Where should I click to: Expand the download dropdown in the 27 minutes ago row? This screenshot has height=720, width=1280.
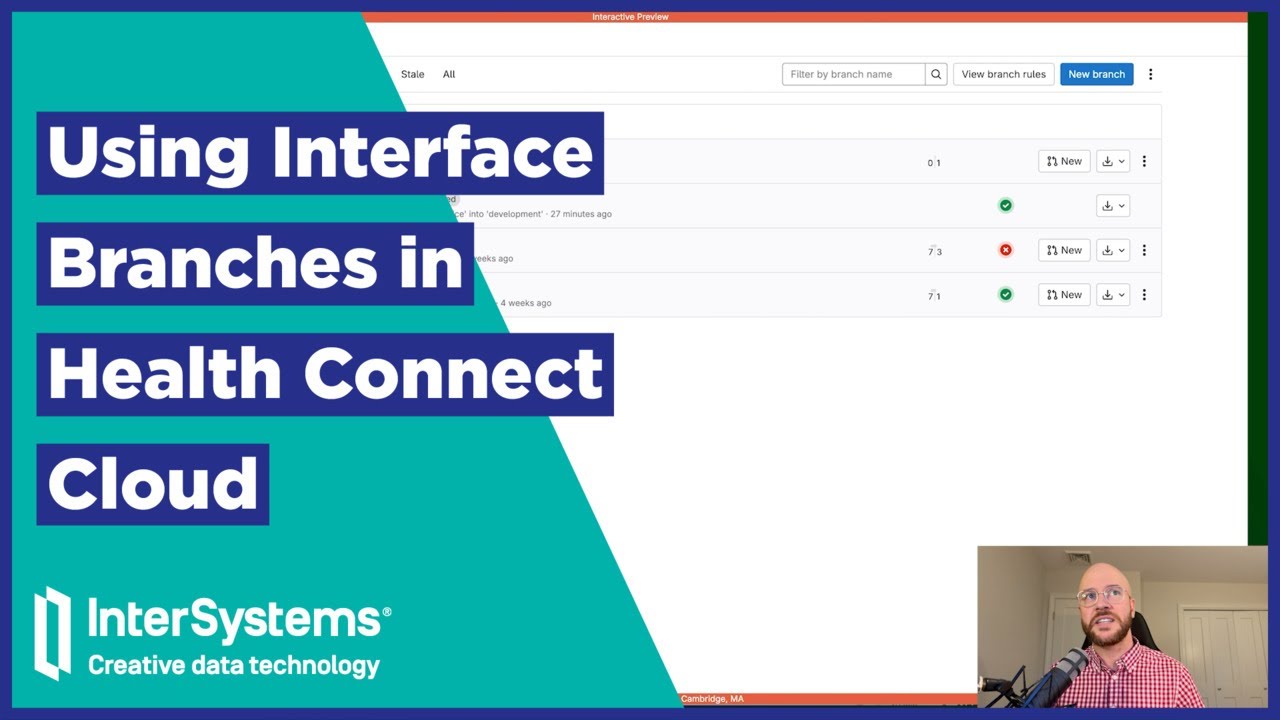pos(1113,206)
